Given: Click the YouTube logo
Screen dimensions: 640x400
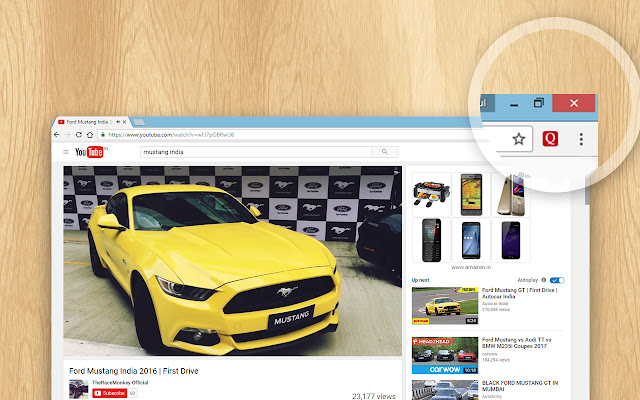Looking at the screenshot, I should 89,152.
